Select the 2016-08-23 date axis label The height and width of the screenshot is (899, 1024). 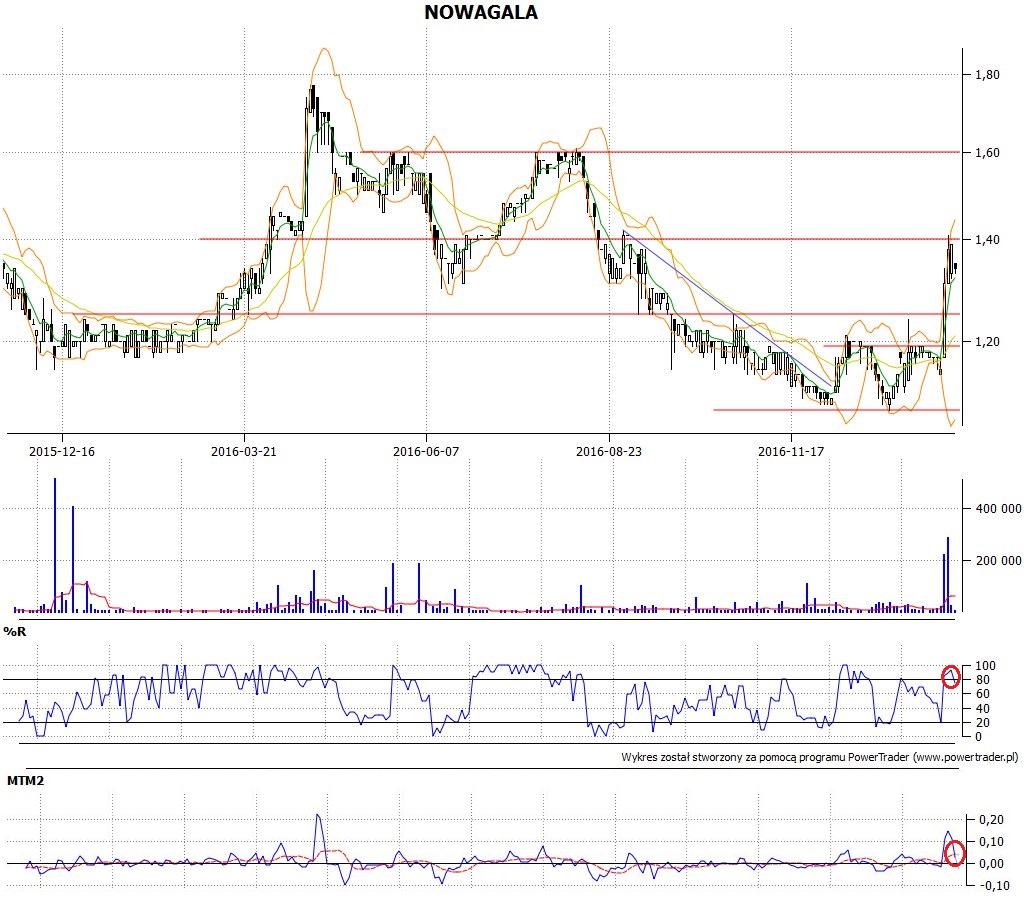pos(609,451)
